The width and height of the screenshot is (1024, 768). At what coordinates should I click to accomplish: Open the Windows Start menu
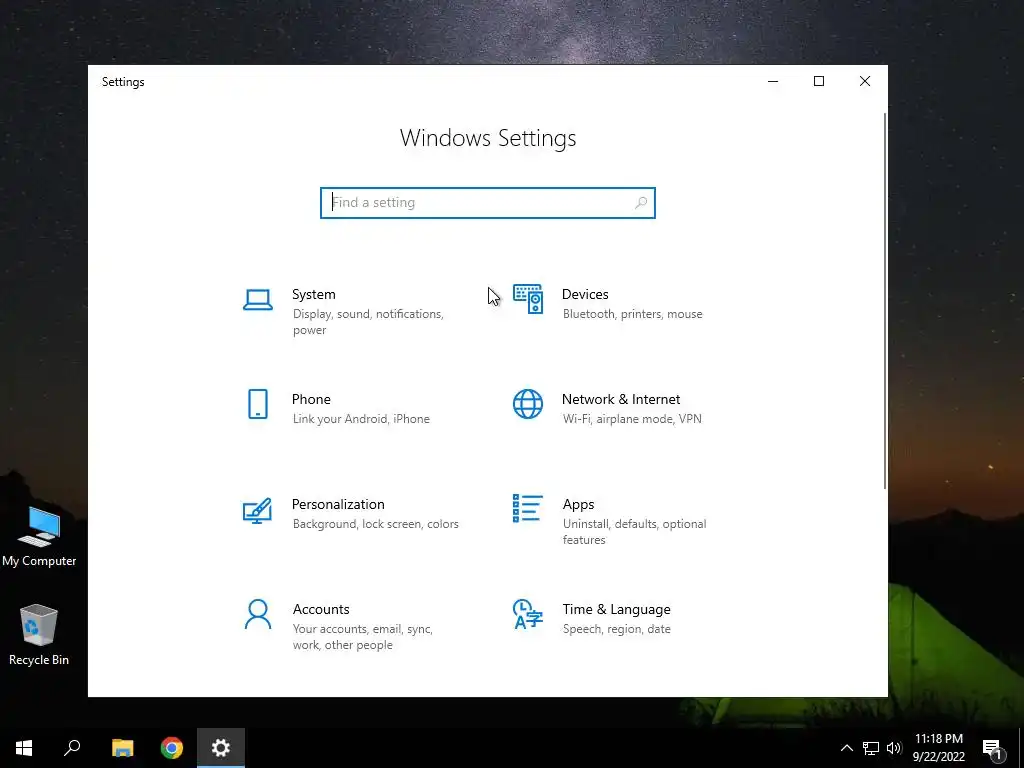coord(24,748)
